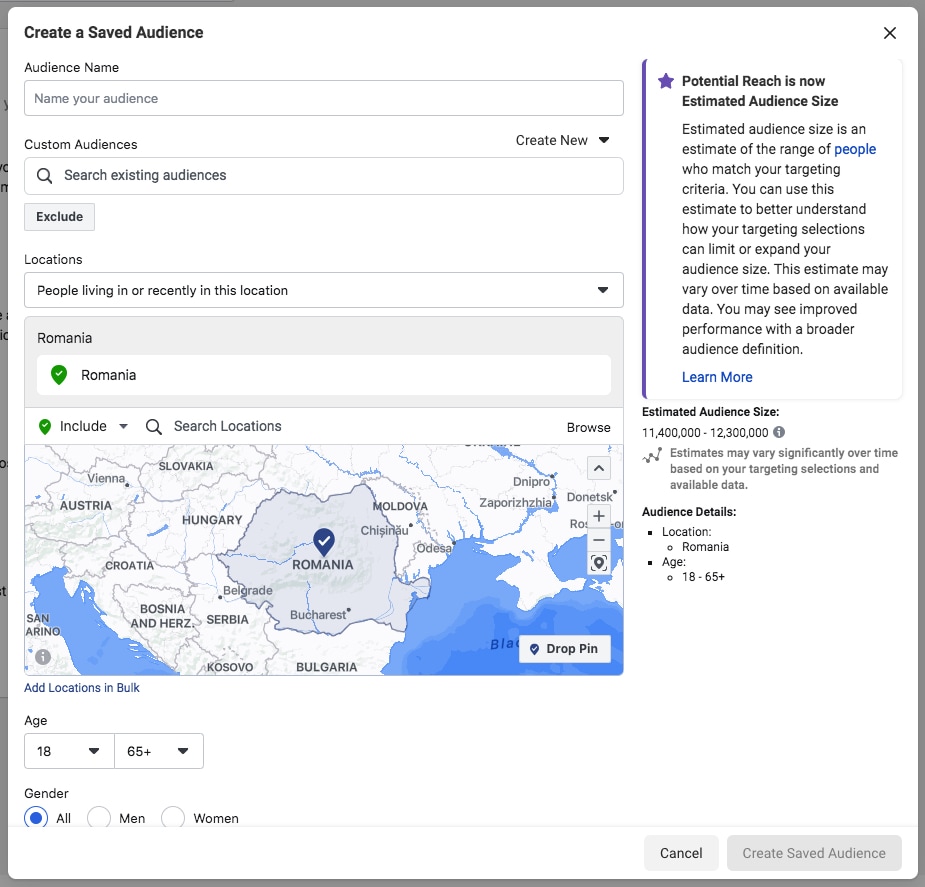Select the Women gender option

(173, 818)
